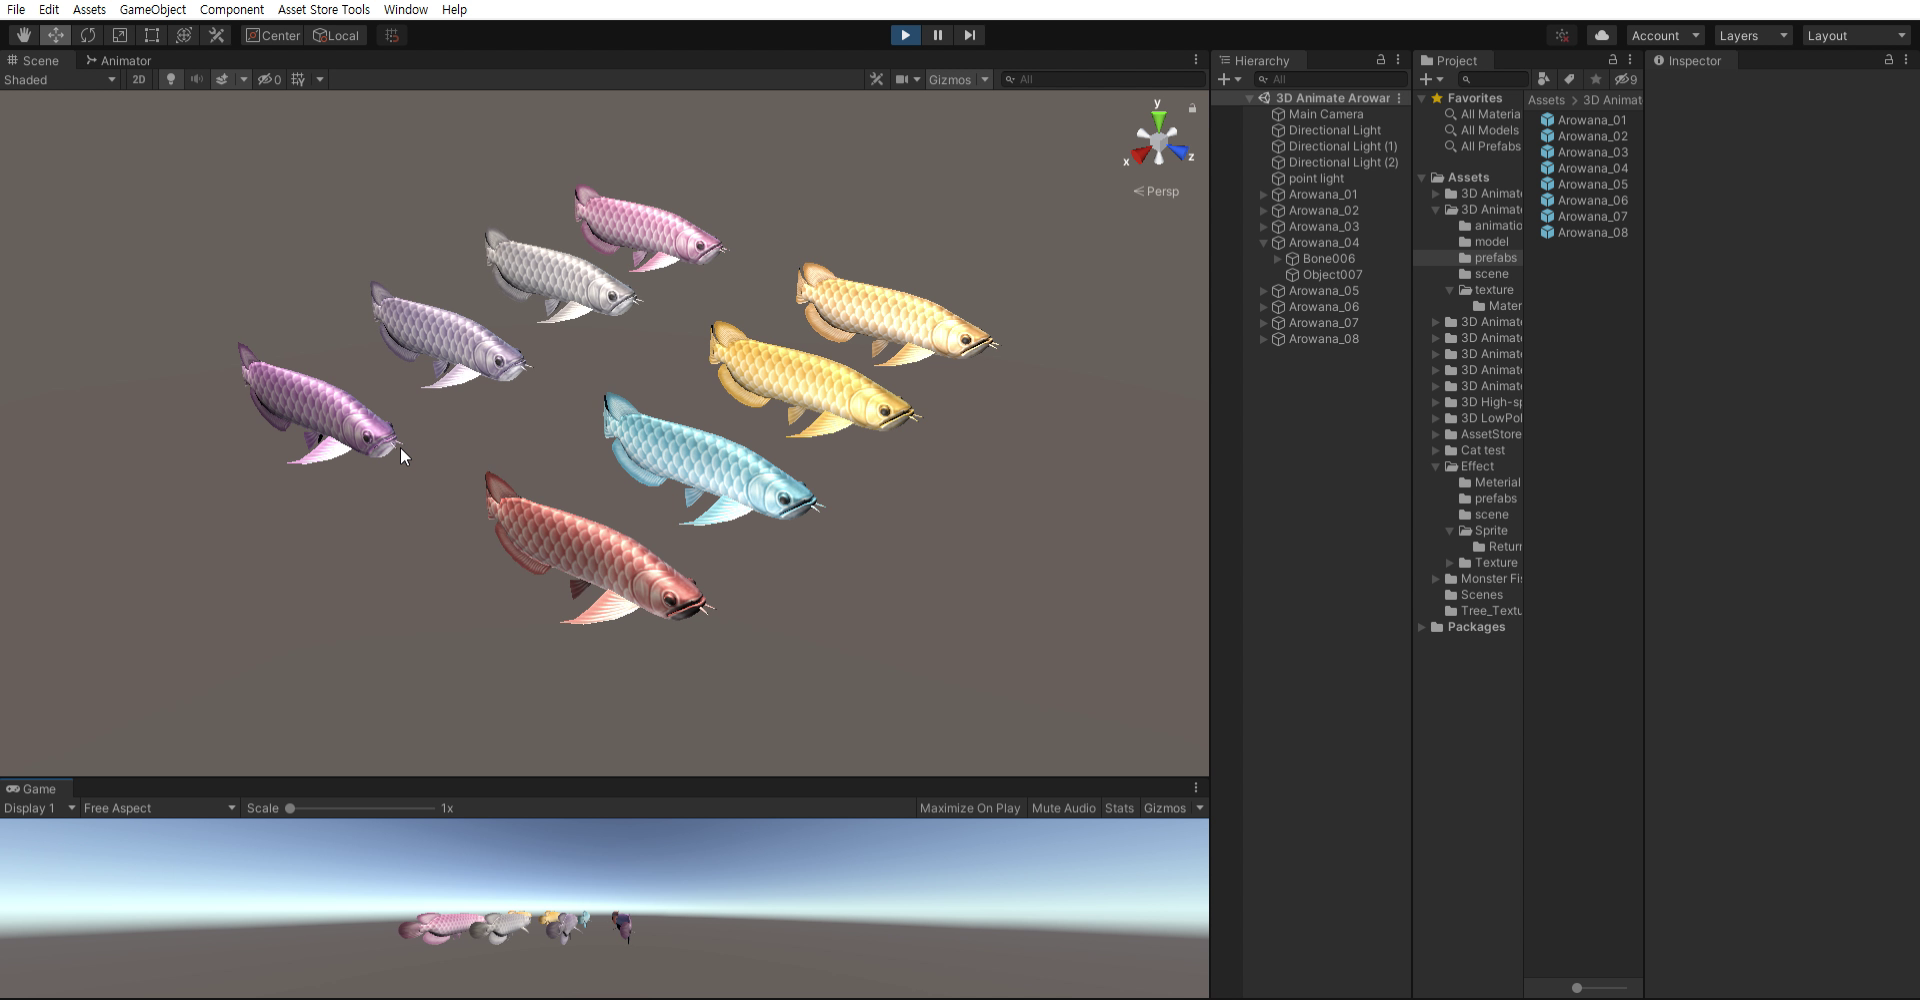Expand Arowana_01 in Hierarchy
This screenshot has height=1000, width=1920.
1264,195
